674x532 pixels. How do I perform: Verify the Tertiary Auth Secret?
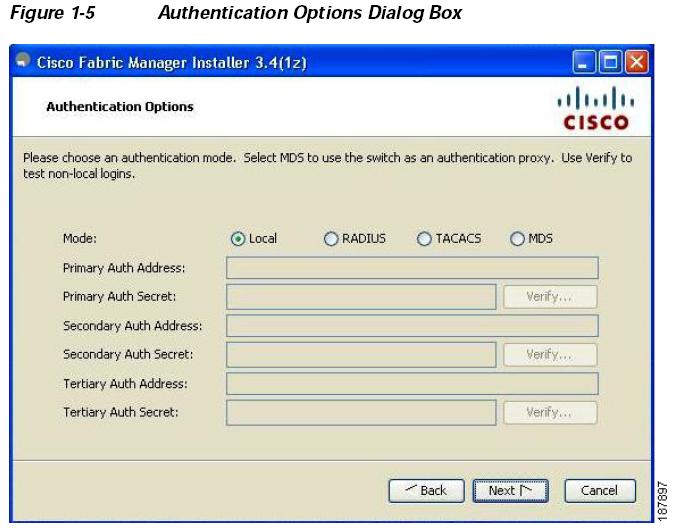click(x=550, y=413)
